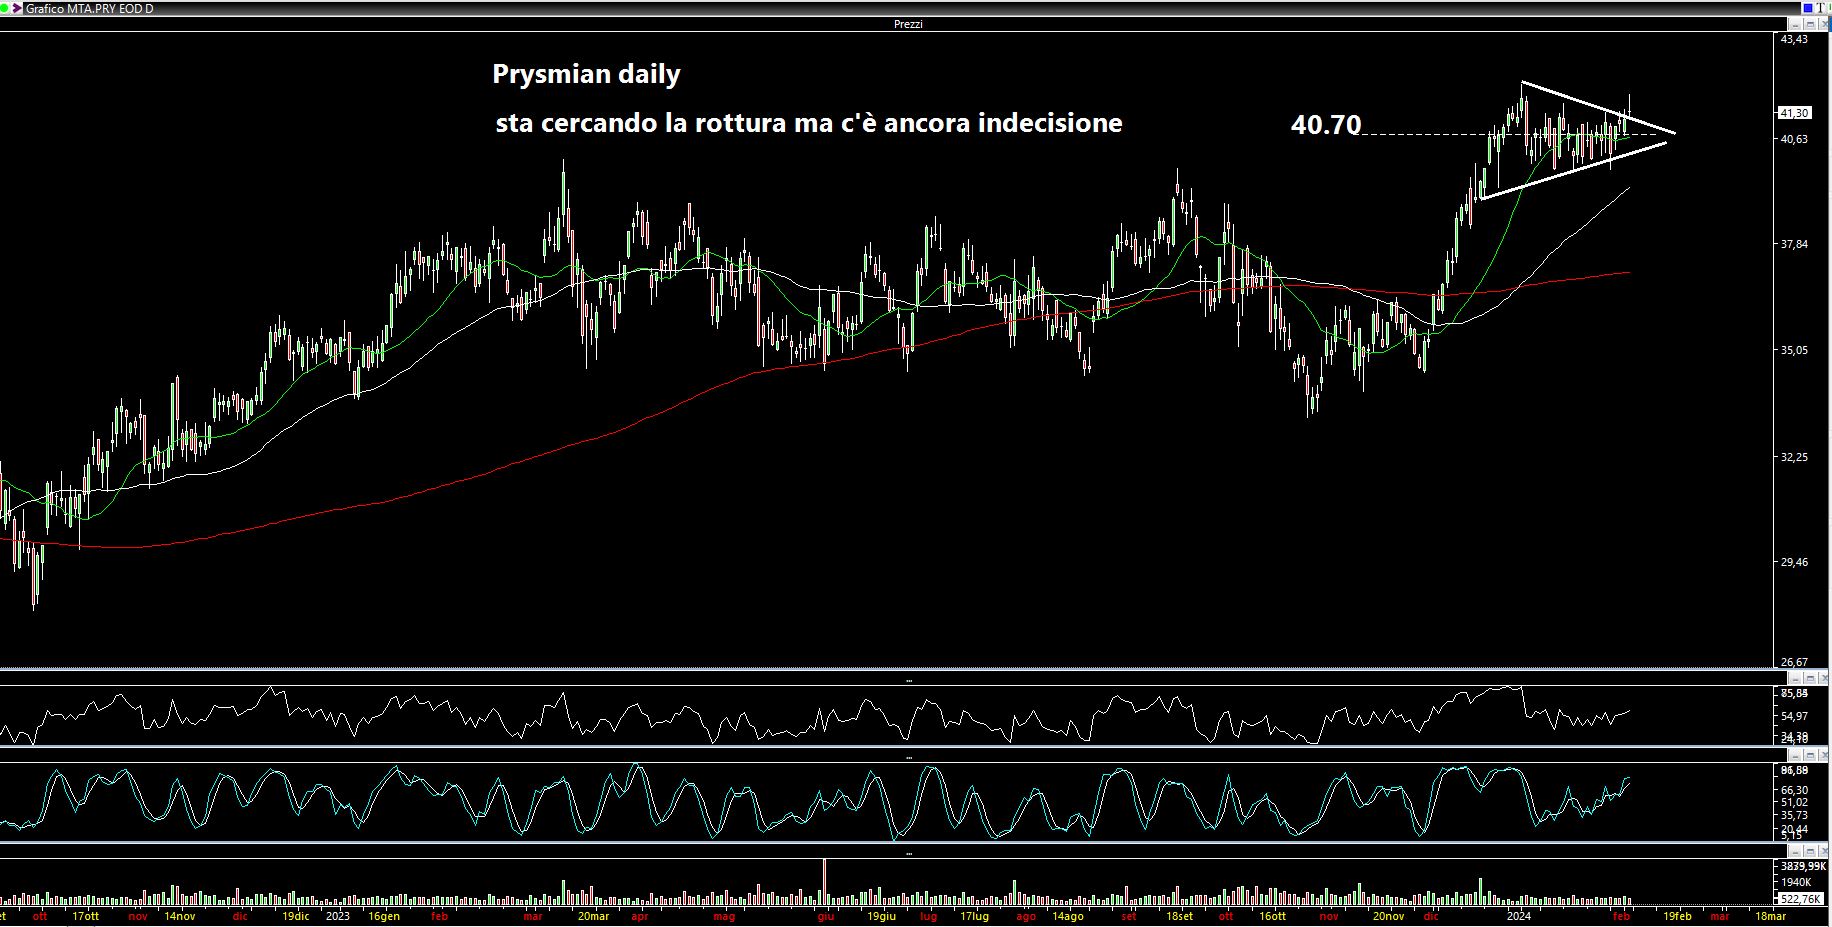Click the 19giu date label

[x=881, y=916]
